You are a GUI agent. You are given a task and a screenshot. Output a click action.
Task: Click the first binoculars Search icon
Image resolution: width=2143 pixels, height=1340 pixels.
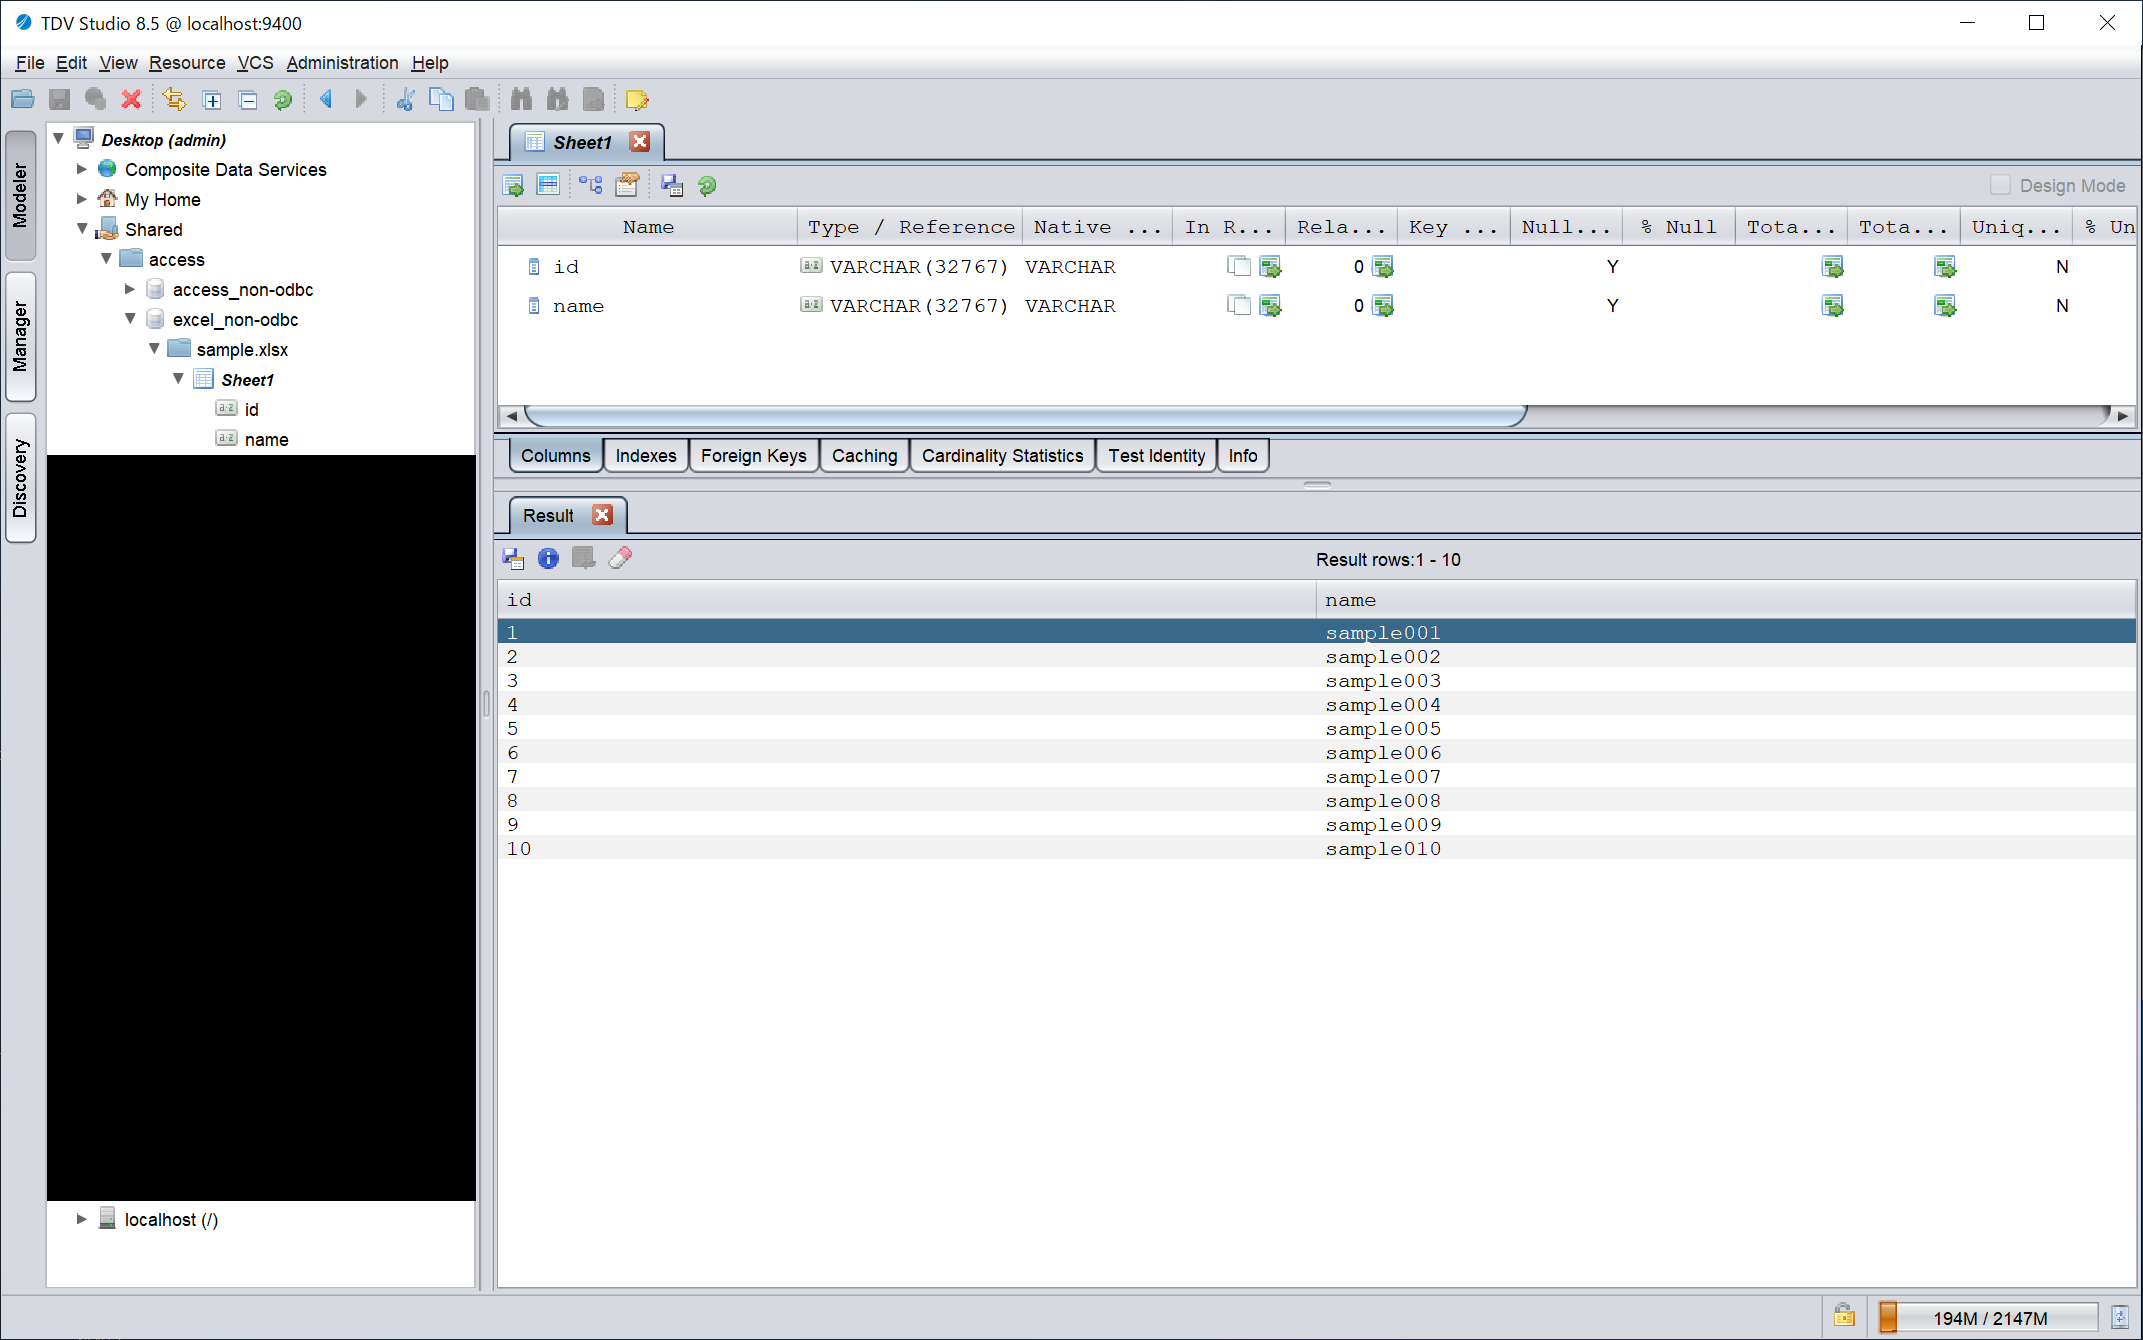[x=521, y=99]
